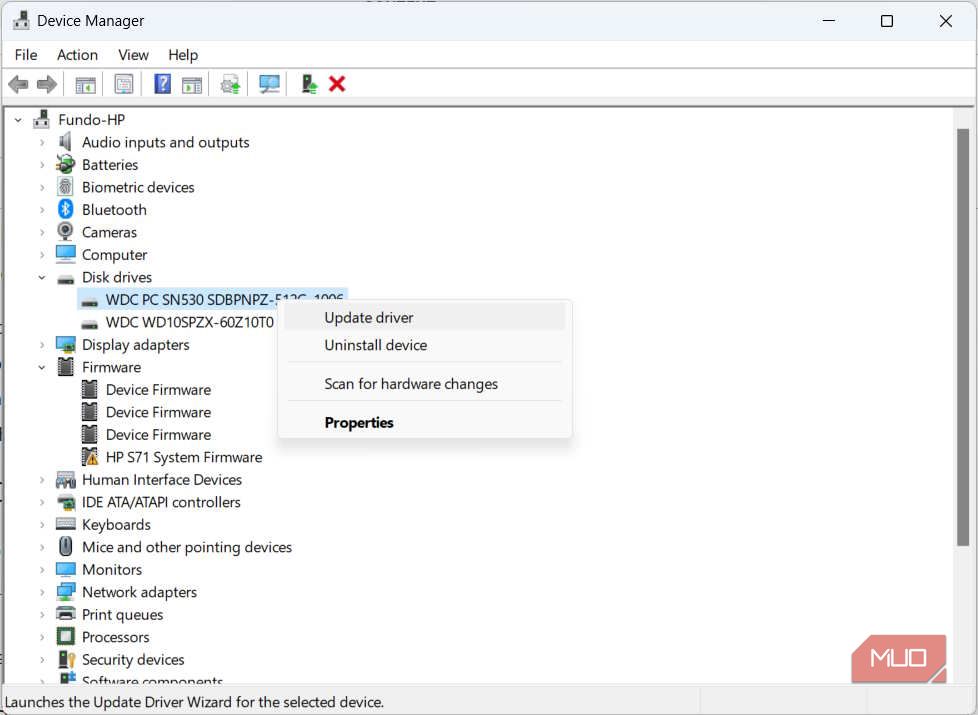Click the Audio inputs and outputs speaker icon
Viewport: 978px width, 715px height.
(x=65, y=142)
